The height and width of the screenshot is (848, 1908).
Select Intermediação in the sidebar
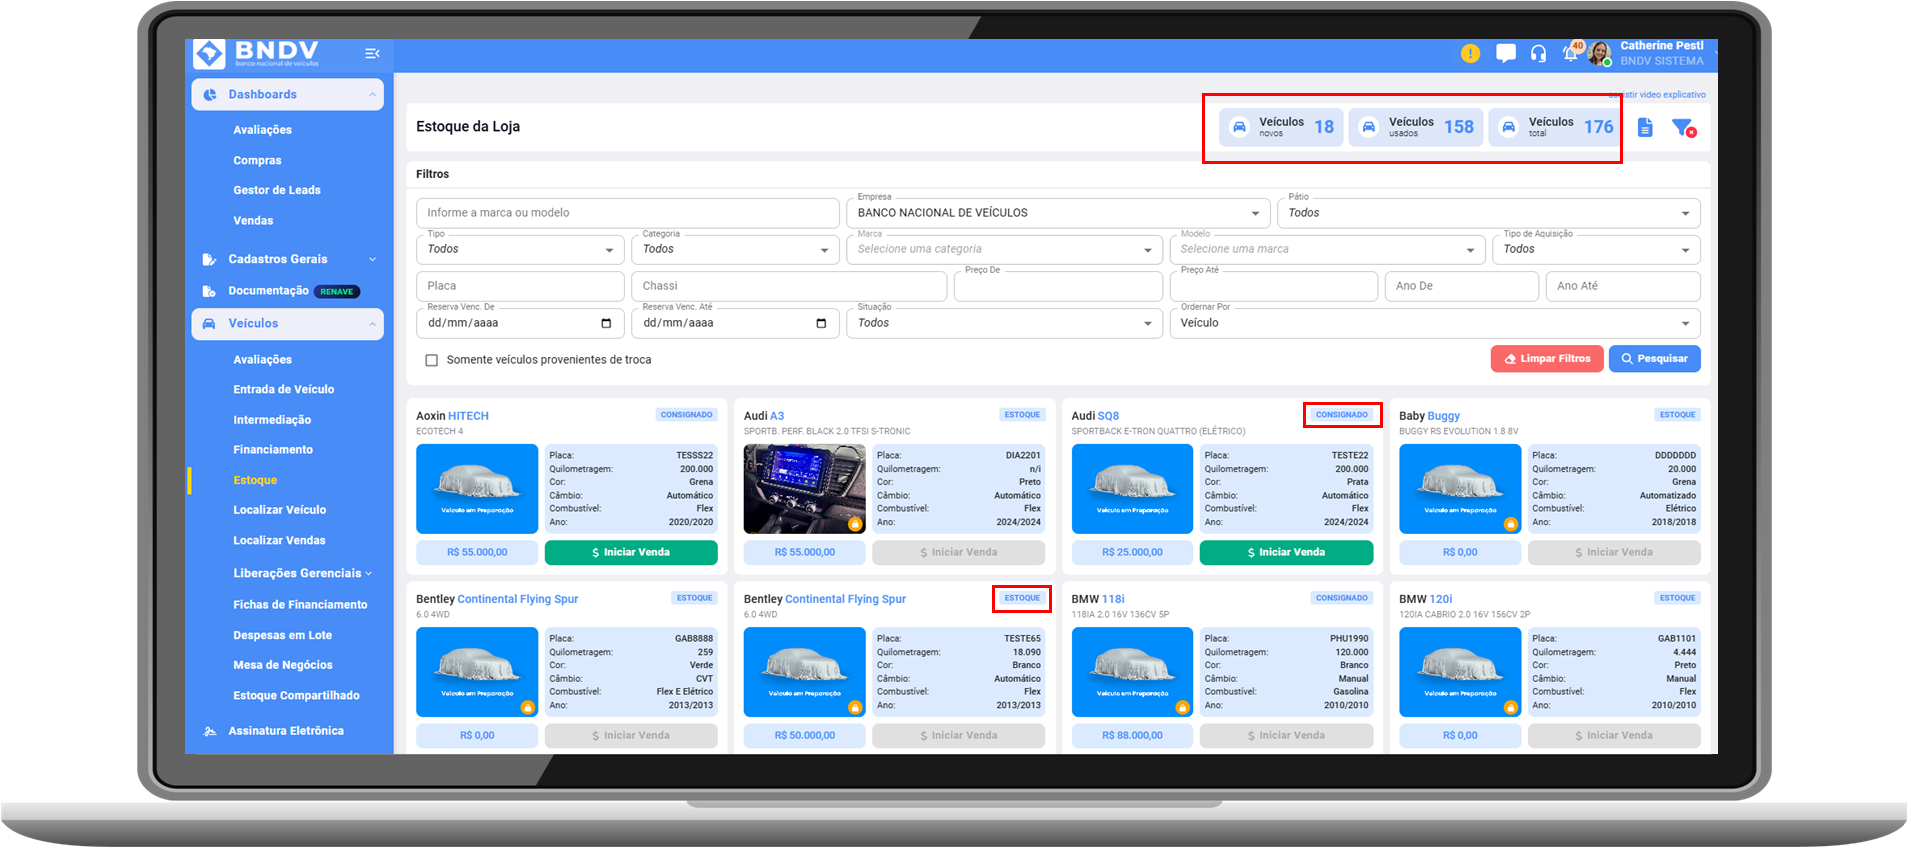click(272, 420)
